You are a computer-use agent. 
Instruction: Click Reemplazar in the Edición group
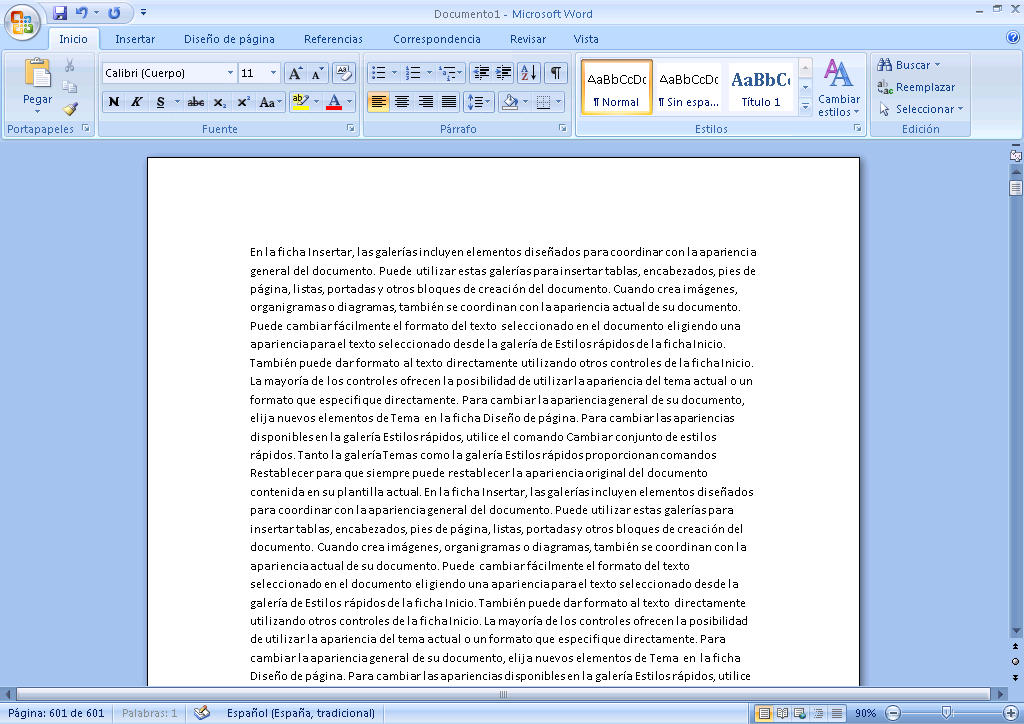(916, 87)
